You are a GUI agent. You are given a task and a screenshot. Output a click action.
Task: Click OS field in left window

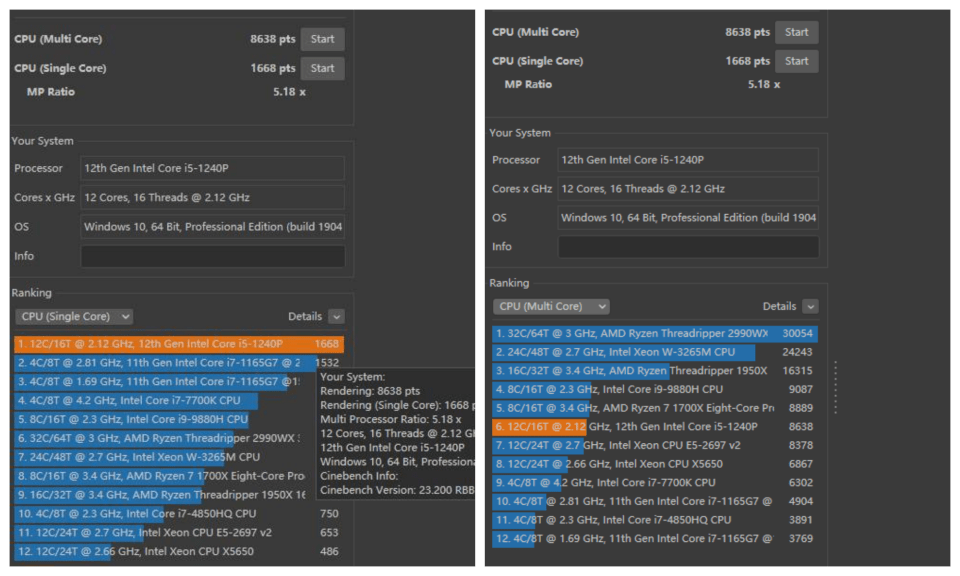(x=212, y=226)
